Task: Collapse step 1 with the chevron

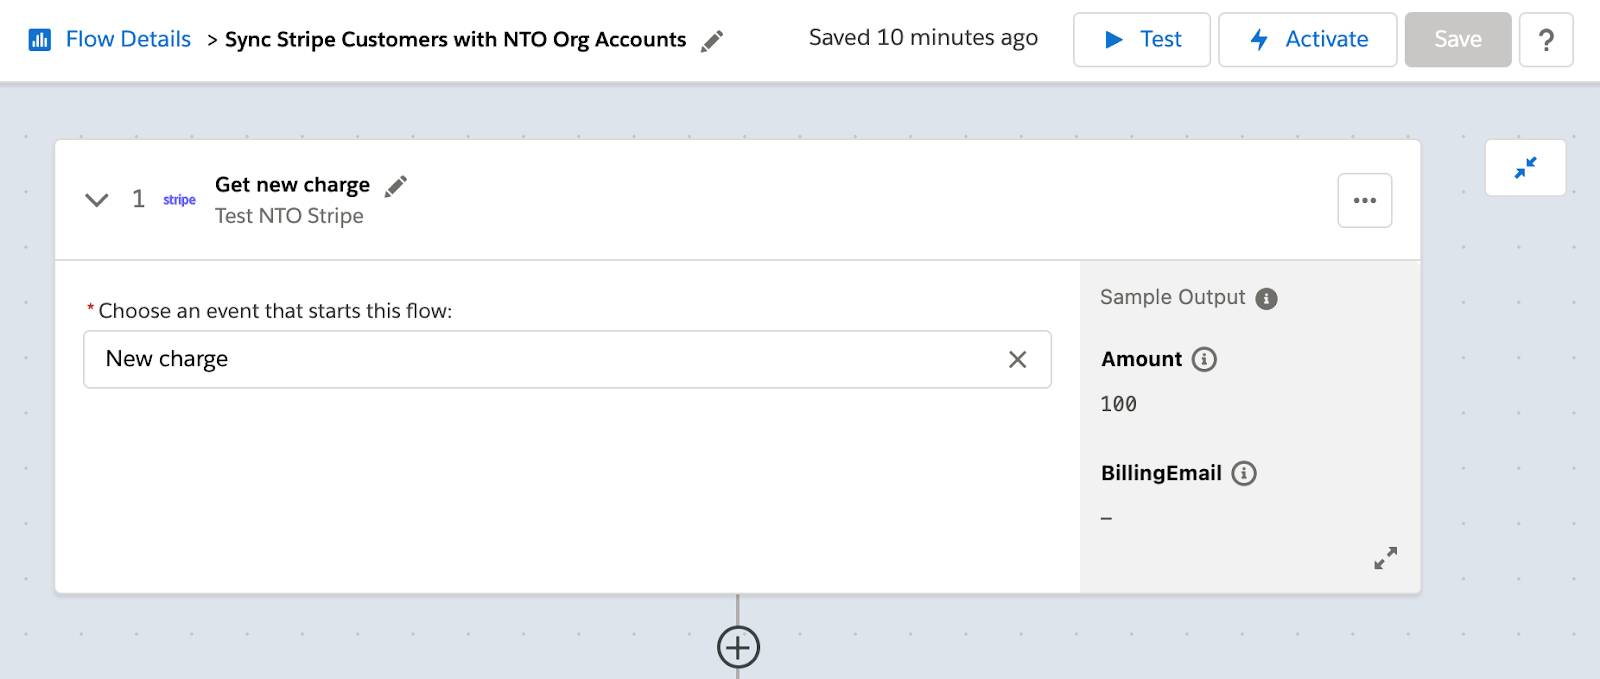Action: click(97, 200)
